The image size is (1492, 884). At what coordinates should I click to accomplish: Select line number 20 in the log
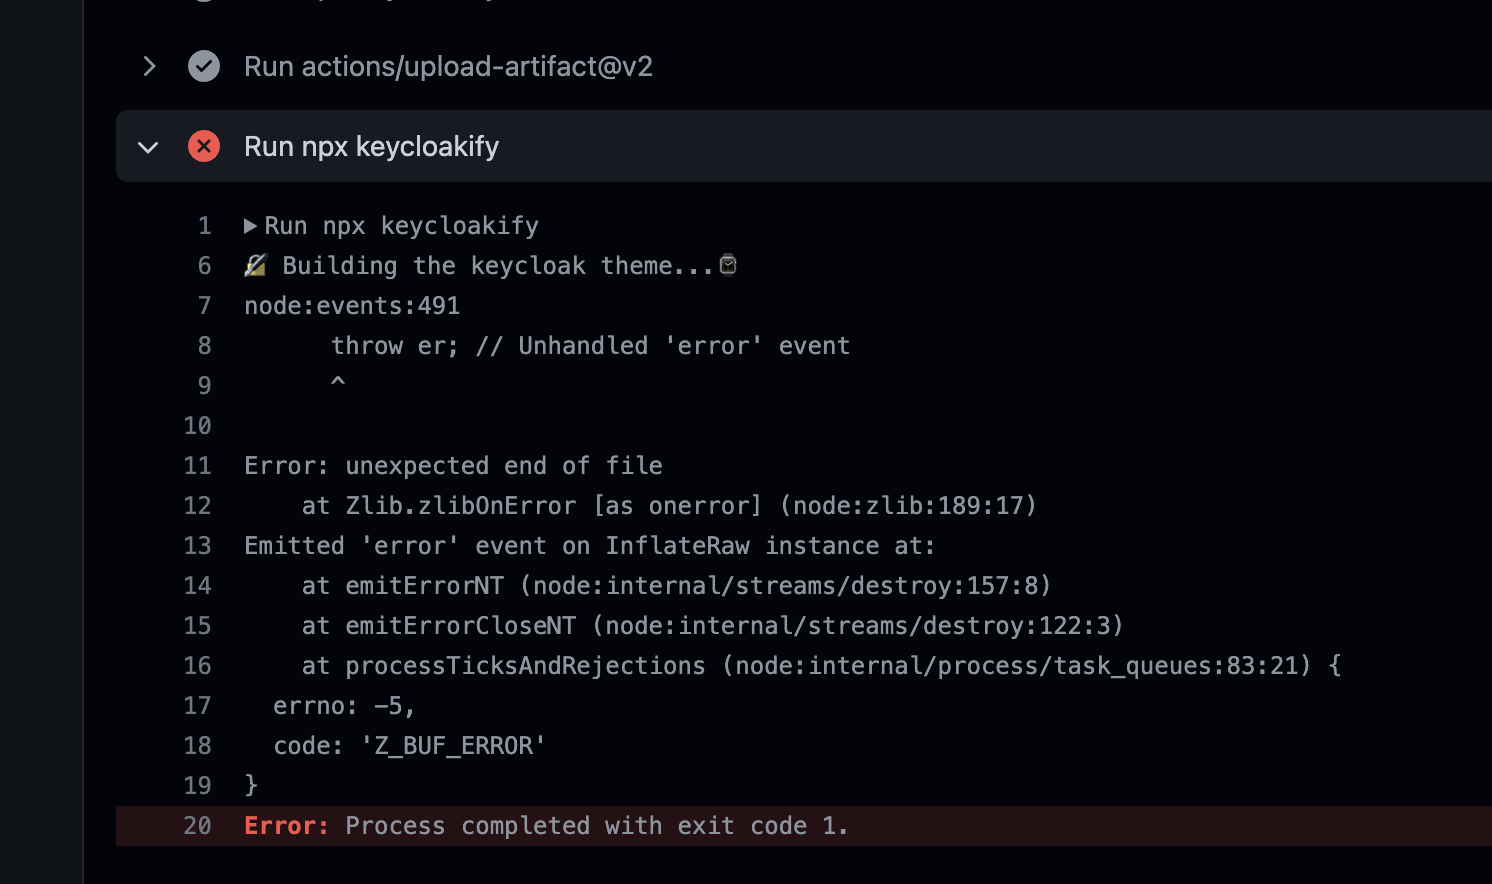[x=198, y=826]
